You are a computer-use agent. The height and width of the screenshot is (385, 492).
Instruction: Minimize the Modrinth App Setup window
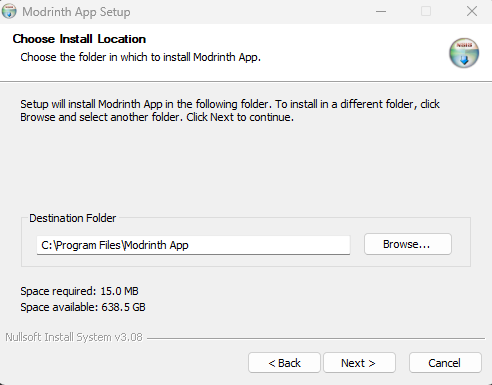(x=381, y=11)
